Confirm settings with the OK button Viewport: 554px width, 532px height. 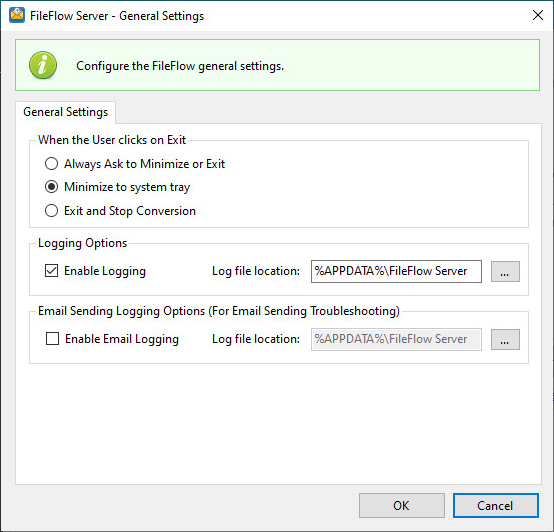pyautogui.click(x=402, y=506)
